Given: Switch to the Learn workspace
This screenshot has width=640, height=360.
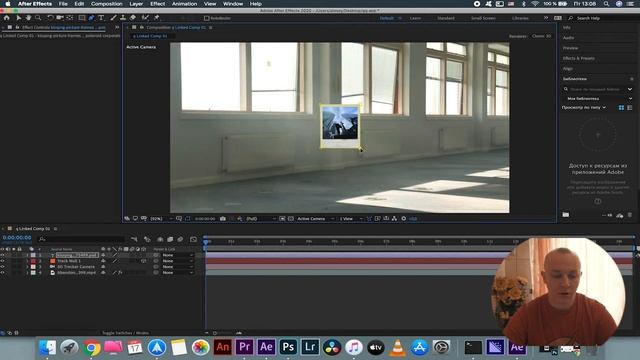Looking at the screenshot, I should click(415, 18).
